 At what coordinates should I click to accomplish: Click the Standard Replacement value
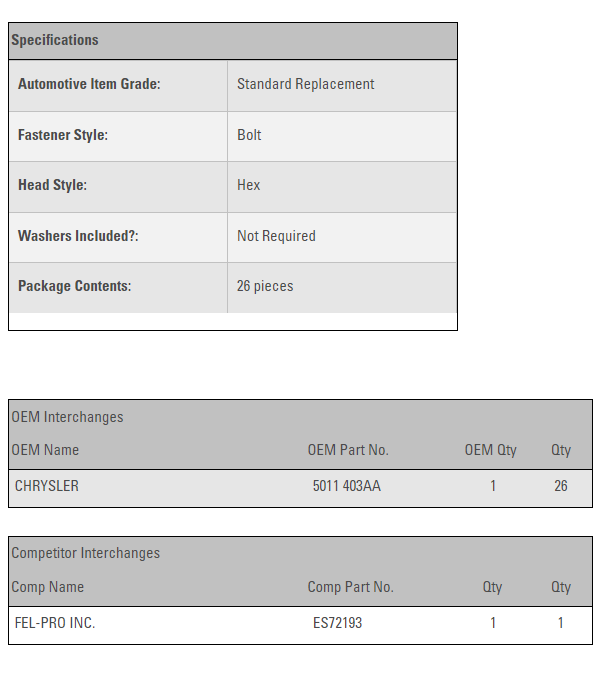coord(305,85)
